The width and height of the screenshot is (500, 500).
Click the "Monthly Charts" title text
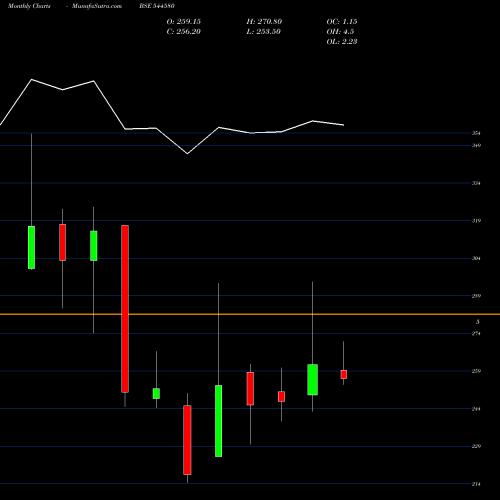pos(29,6)
